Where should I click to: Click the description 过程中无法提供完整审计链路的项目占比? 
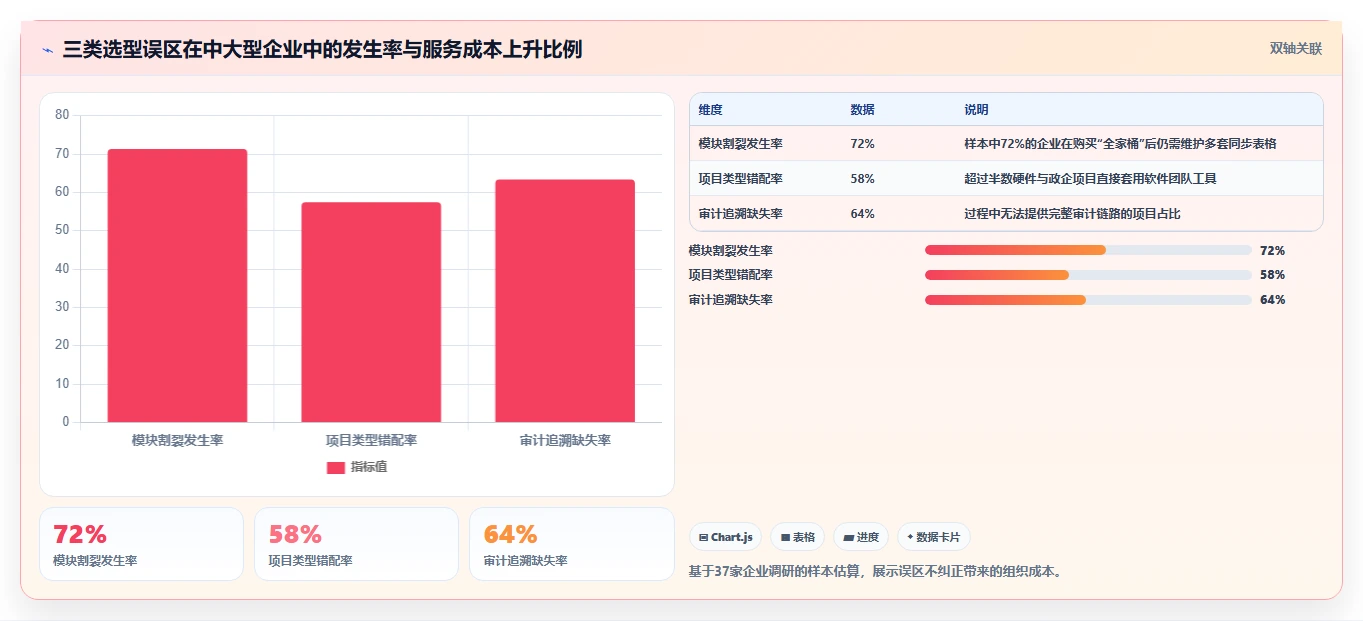[1073, 214]
